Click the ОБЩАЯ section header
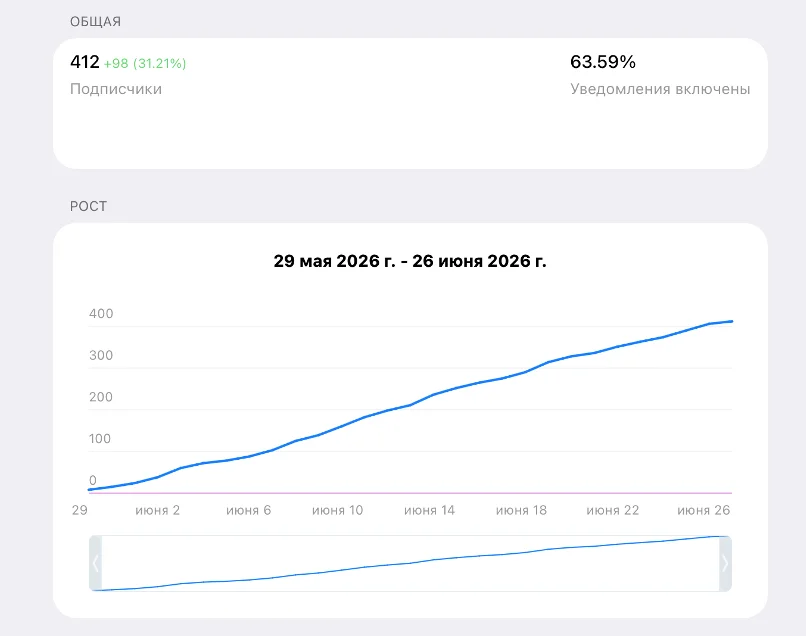 [x=96, y=22]
